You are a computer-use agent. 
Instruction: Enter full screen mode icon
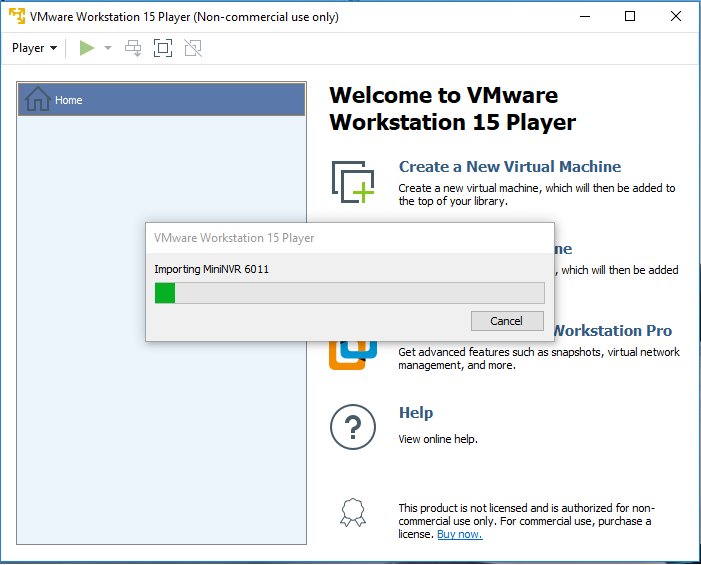163,48
